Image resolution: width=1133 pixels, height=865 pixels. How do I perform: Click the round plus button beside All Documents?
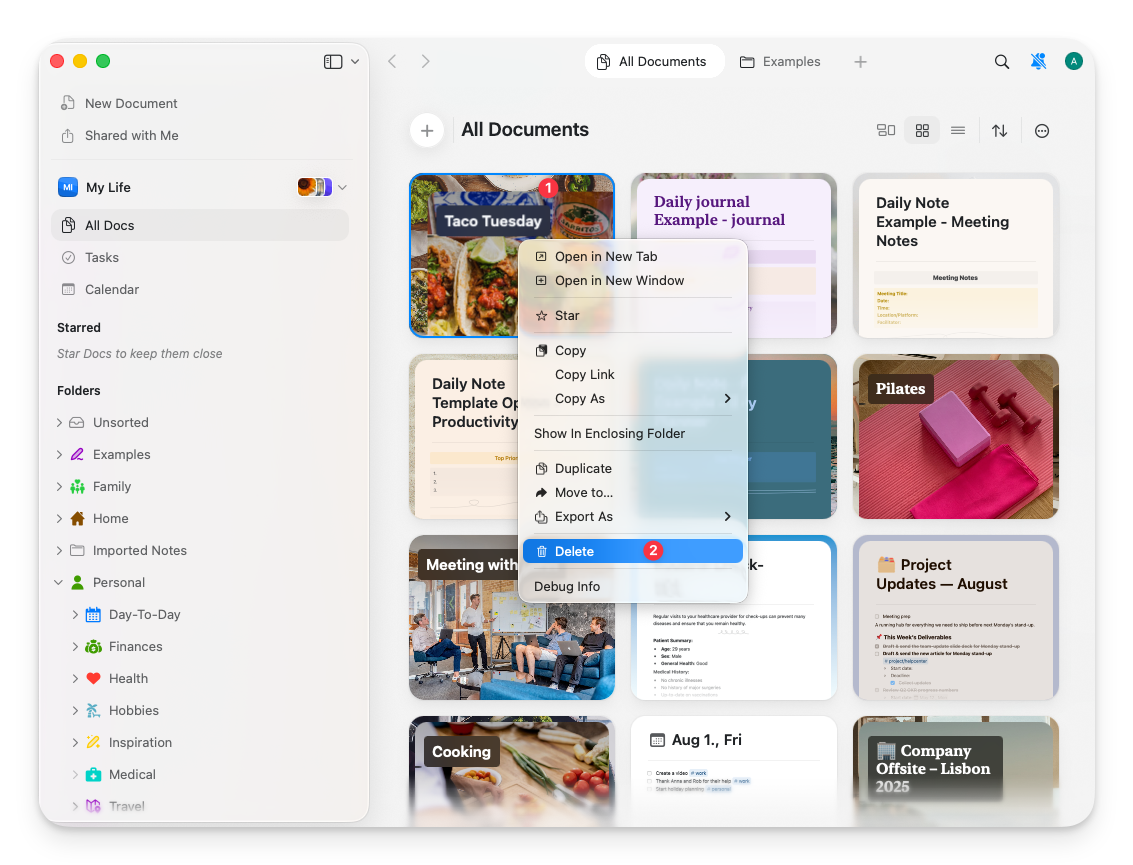tap(427, 131)
